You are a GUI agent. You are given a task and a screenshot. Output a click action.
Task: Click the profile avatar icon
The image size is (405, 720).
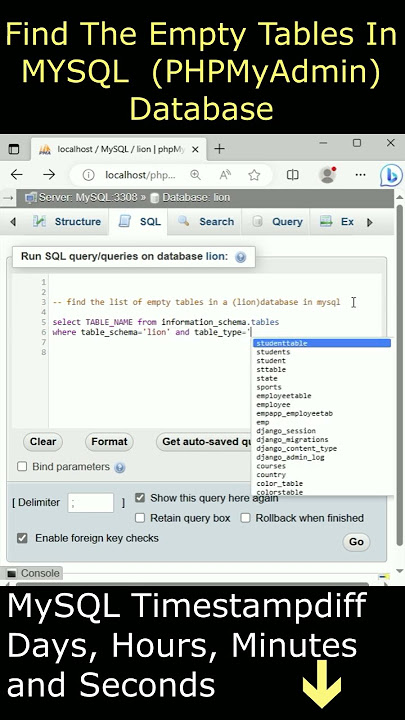[327, 175]
